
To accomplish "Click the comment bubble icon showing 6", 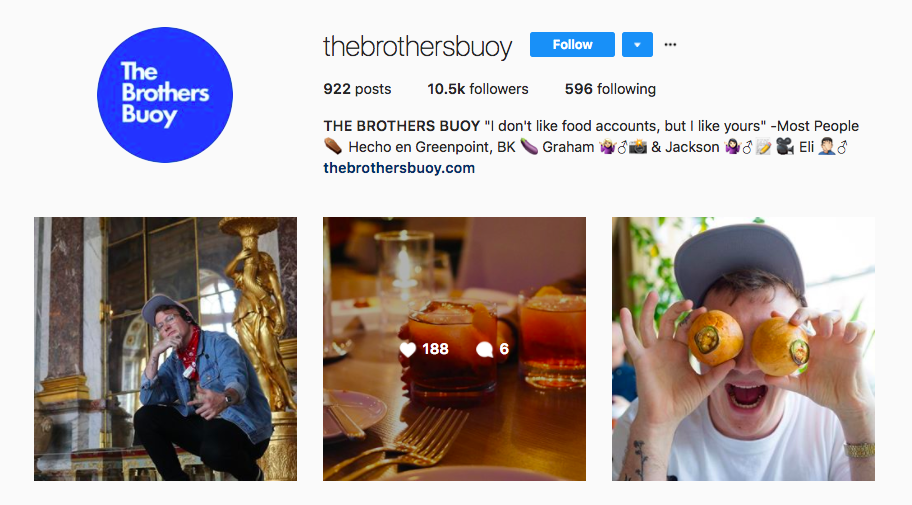I will pos(484,349).
